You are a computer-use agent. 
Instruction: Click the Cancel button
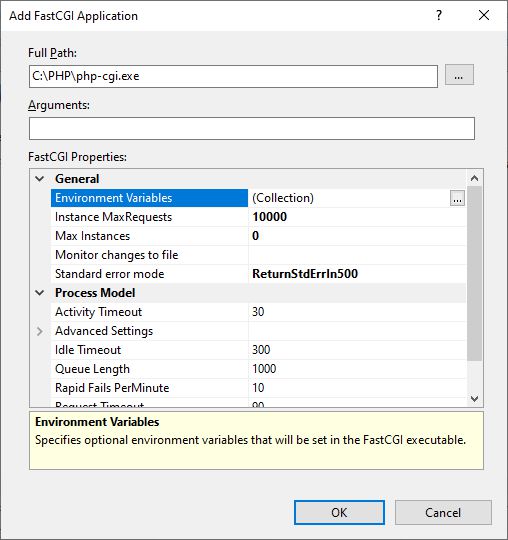click(x=443, y=512)
